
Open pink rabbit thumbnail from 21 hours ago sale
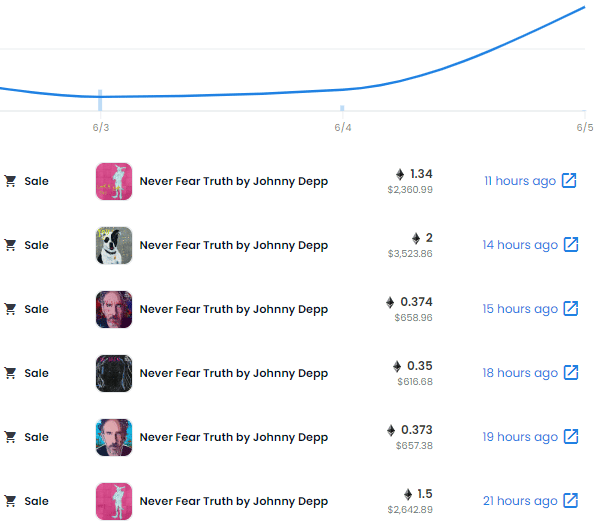tap(114, 501)
